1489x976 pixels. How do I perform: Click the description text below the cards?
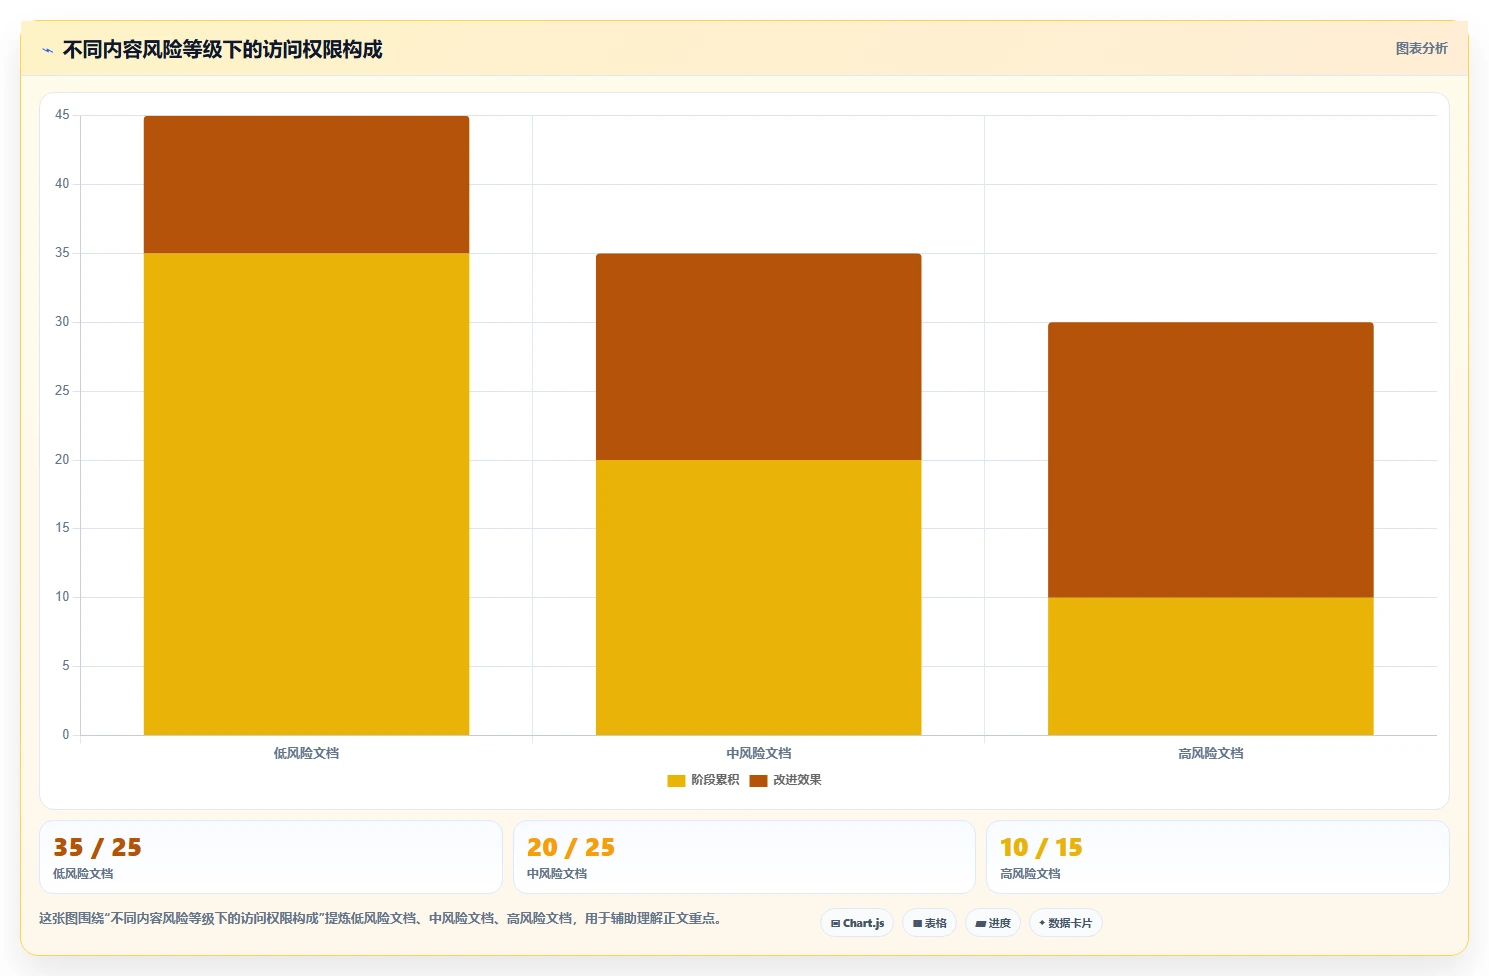380,918
